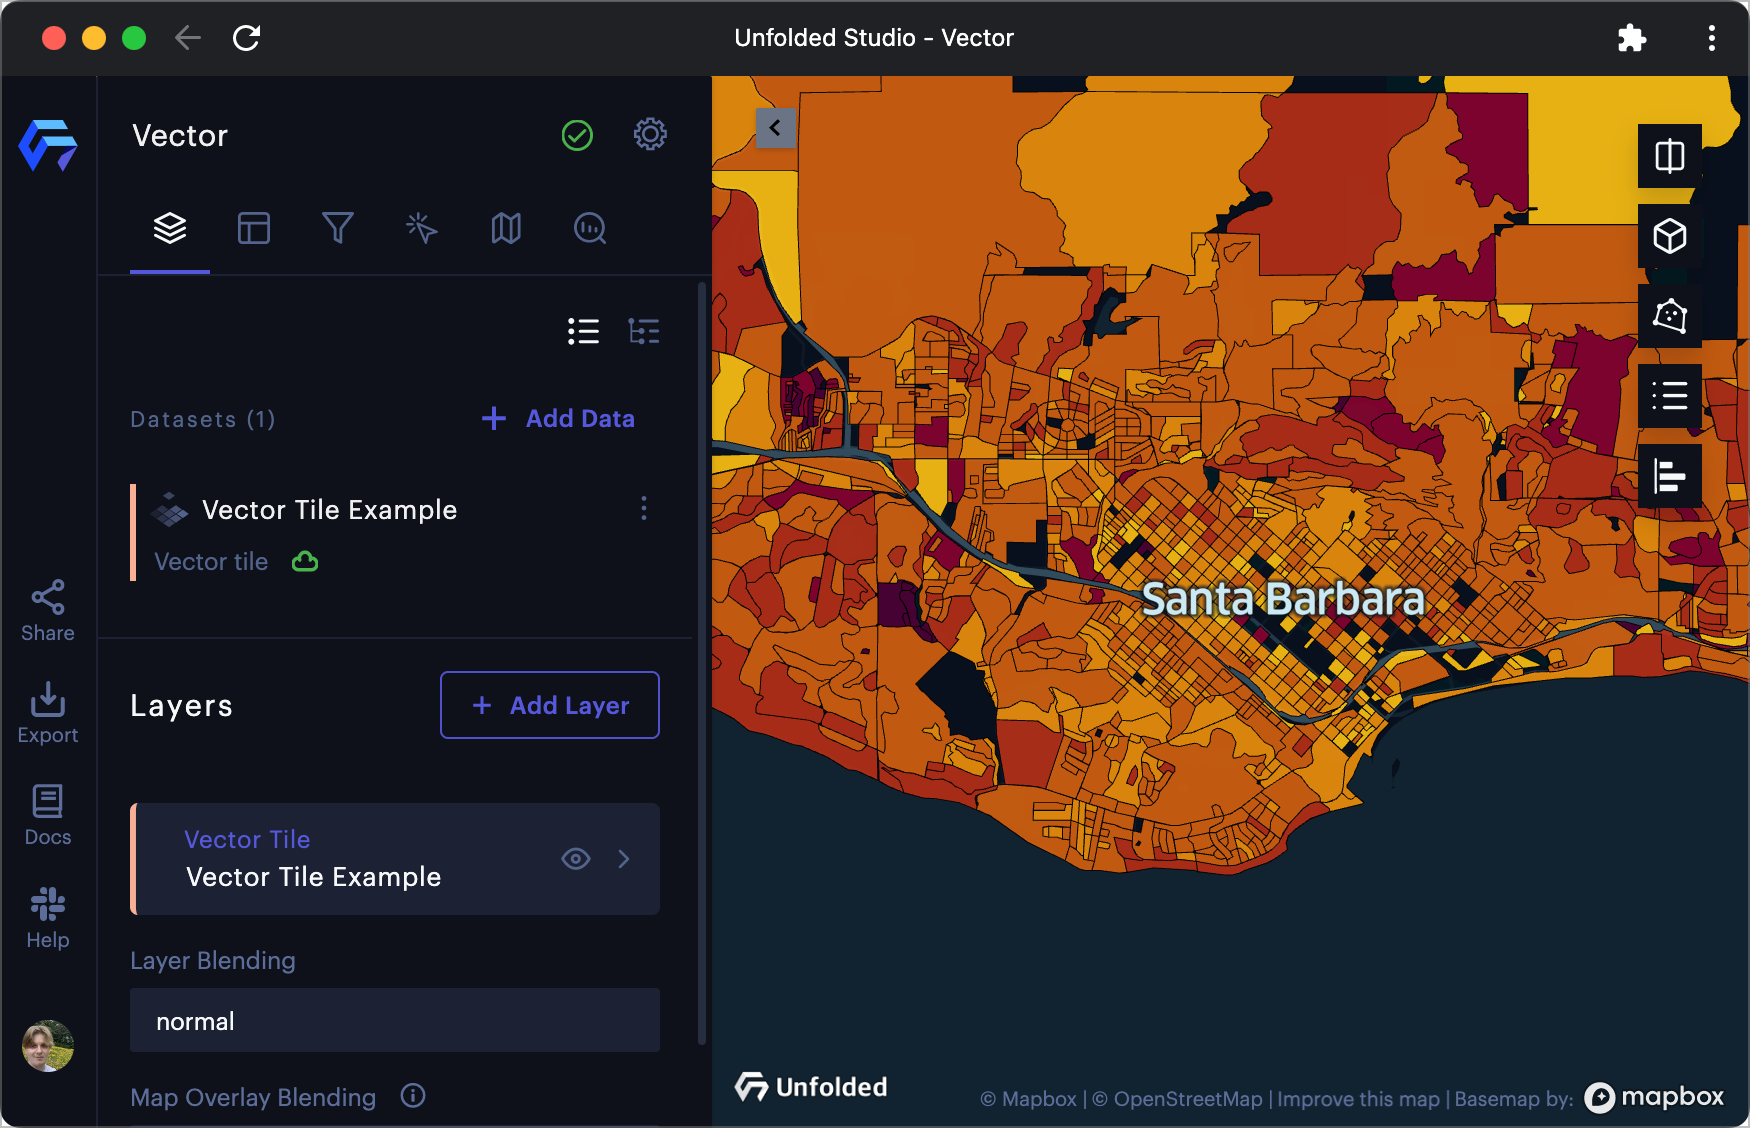Toggle the 3D map view cube
The width and height of the screenshot is (1750, 1128).
pyautogui.click(x=1669, y=236)
